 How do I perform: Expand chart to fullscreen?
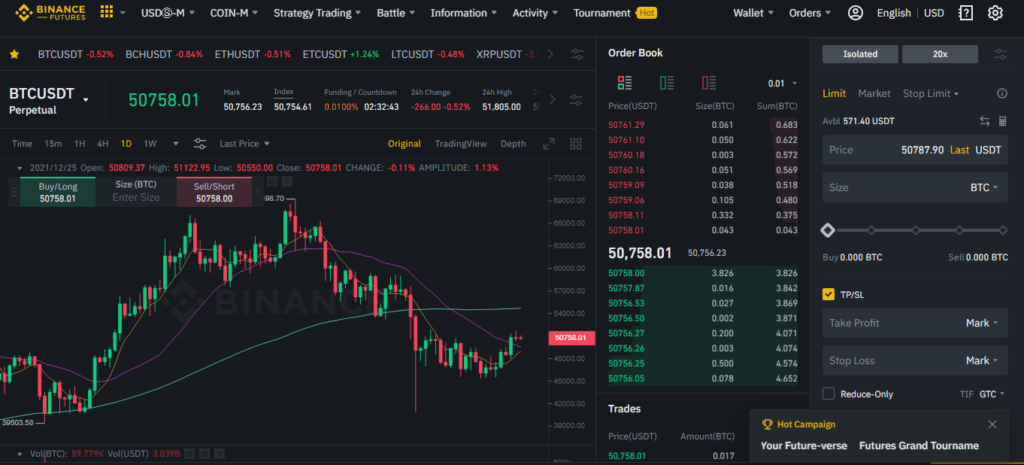(549, 144)
